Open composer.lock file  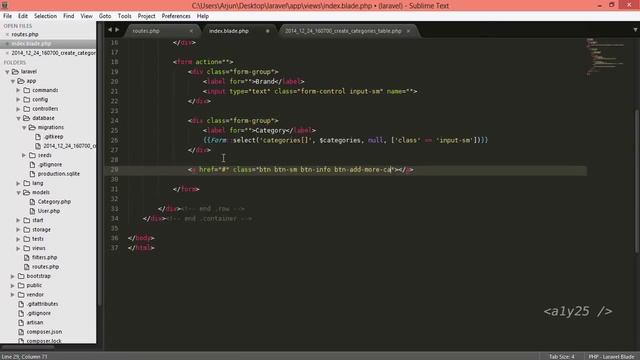click(44, 341)
